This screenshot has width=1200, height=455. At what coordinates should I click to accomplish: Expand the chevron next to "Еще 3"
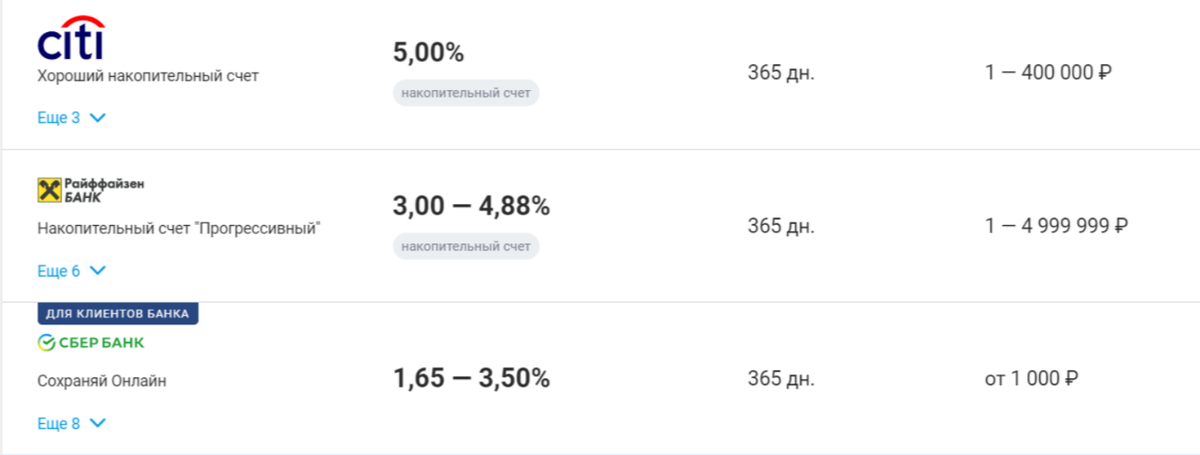coord(97,118)
